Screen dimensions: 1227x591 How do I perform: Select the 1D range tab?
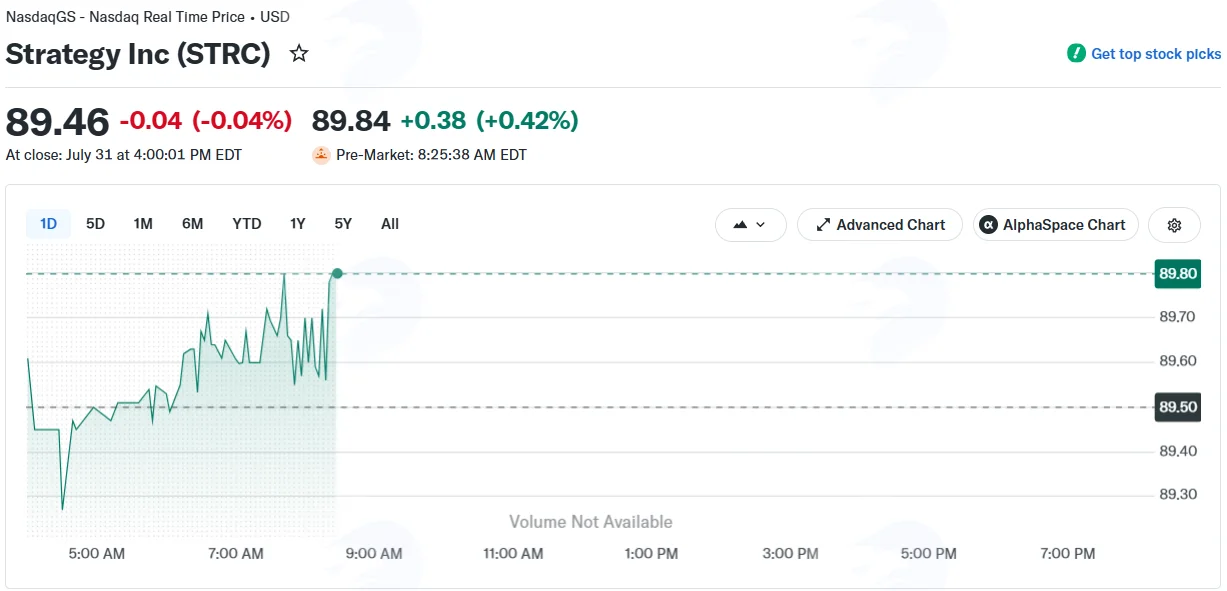[x=48, y=224]
